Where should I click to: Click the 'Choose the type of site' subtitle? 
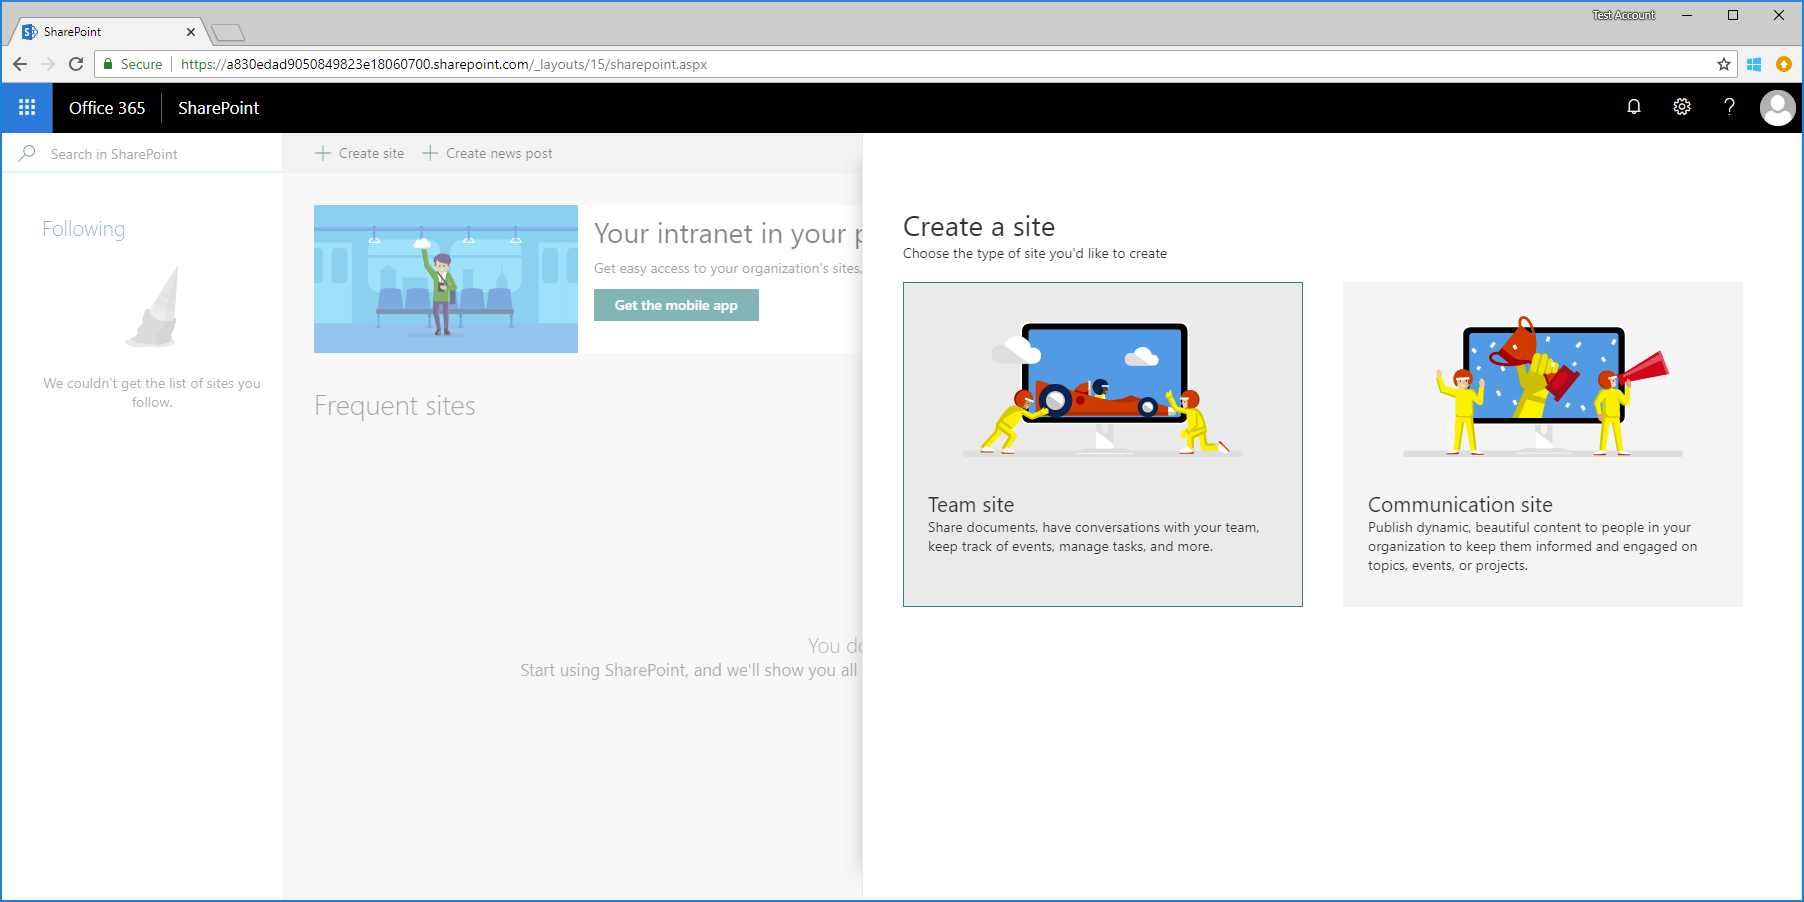click(x=1035, y=254)
